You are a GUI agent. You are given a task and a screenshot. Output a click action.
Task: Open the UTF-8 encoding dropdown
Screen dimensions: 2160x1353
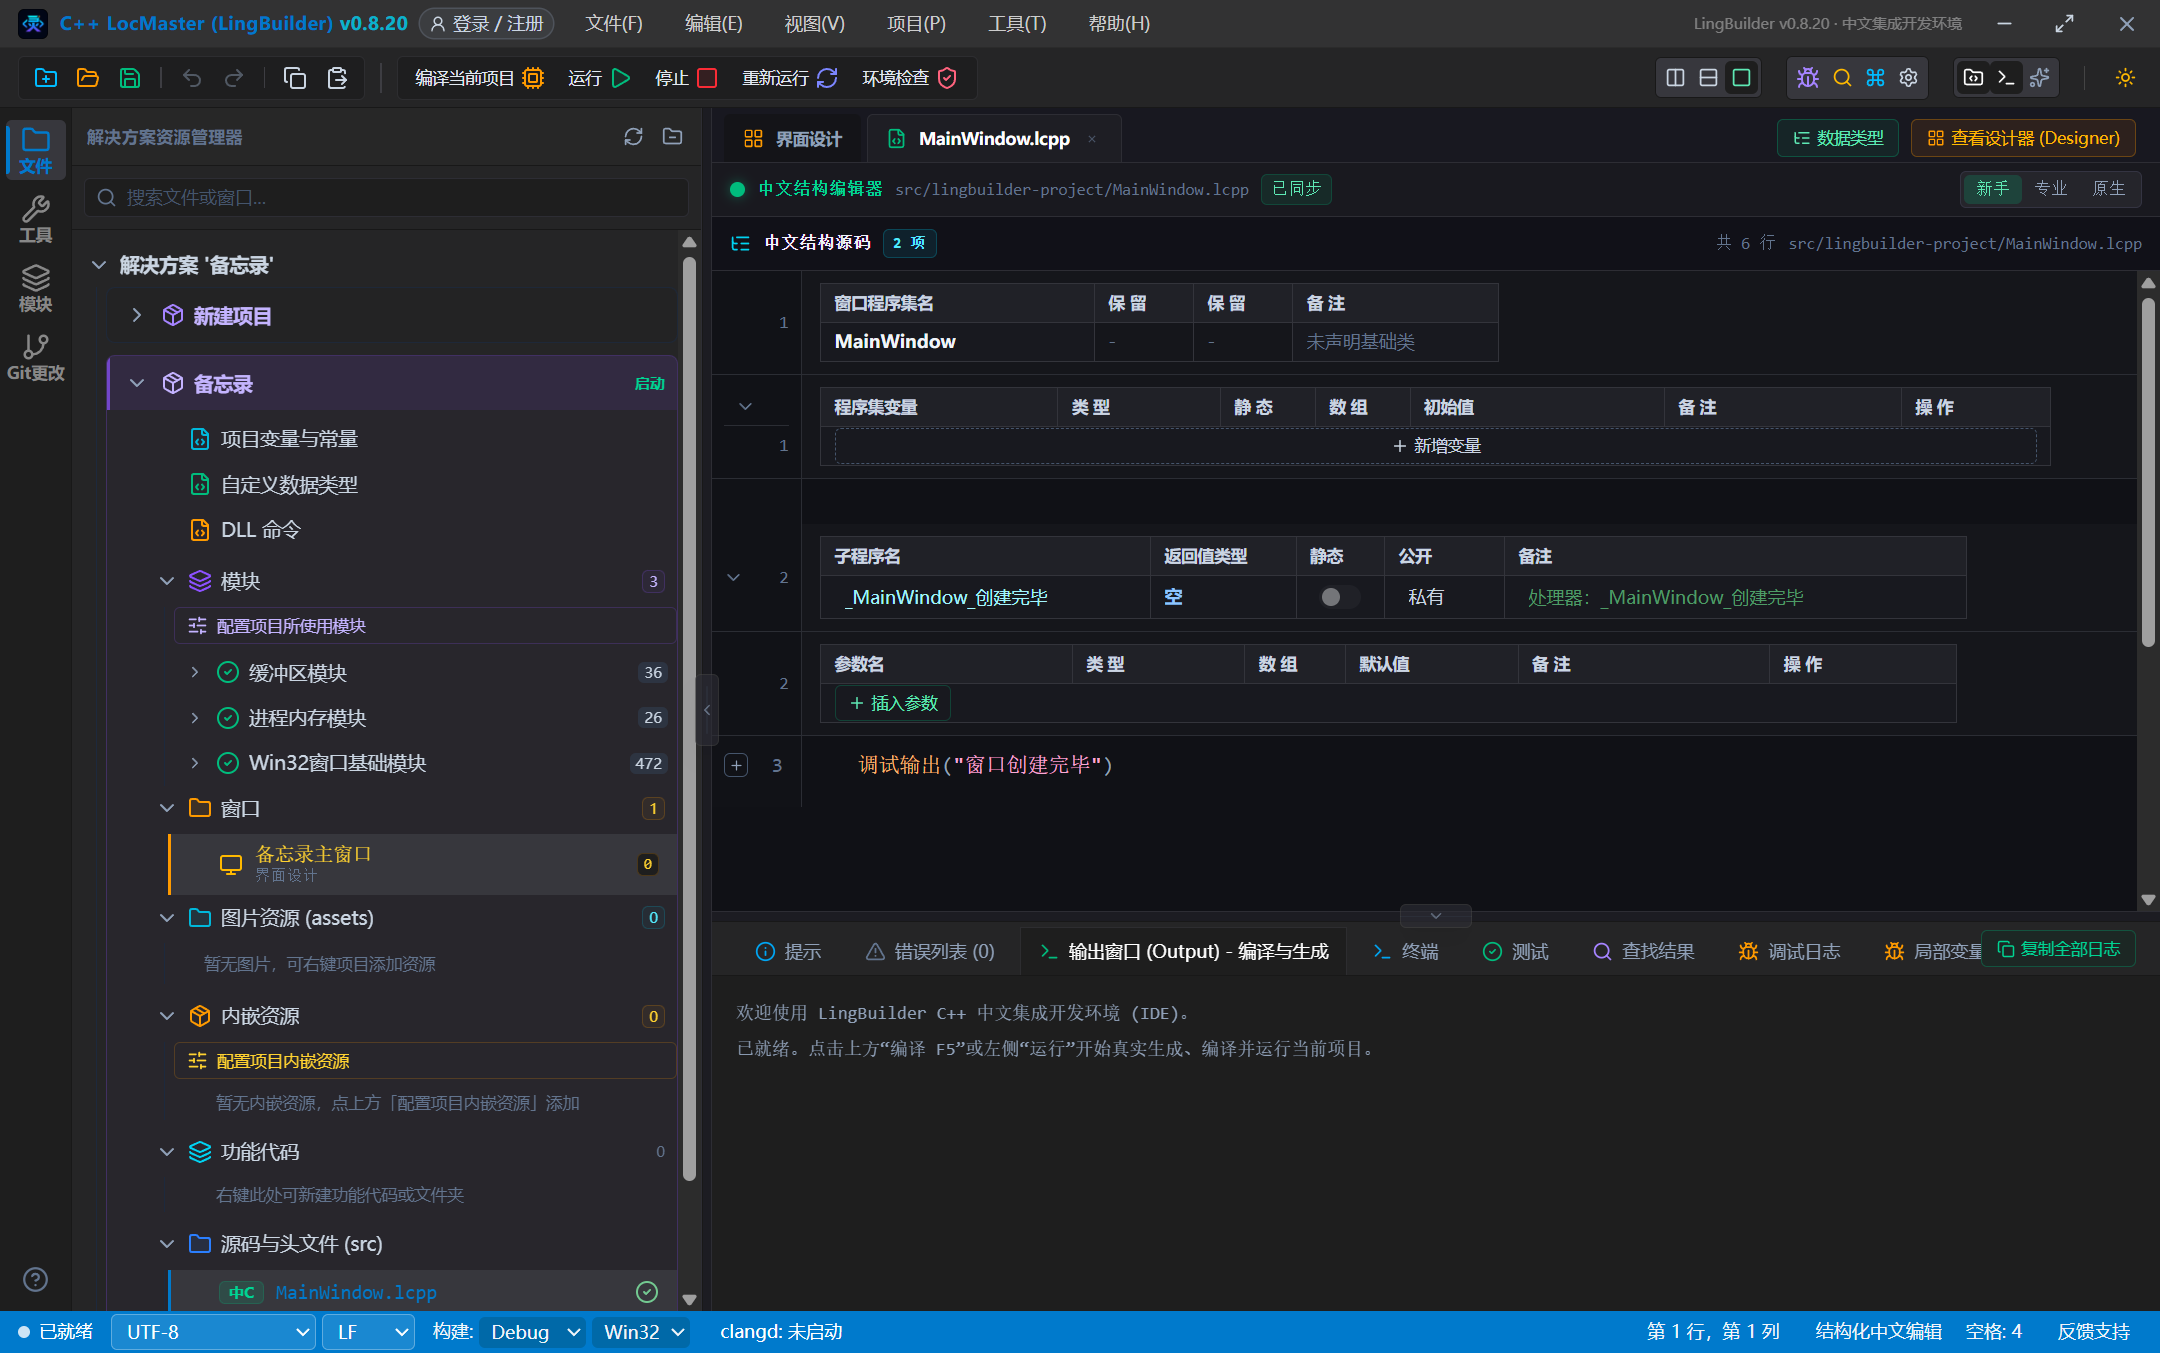(x=213, y=1332)
